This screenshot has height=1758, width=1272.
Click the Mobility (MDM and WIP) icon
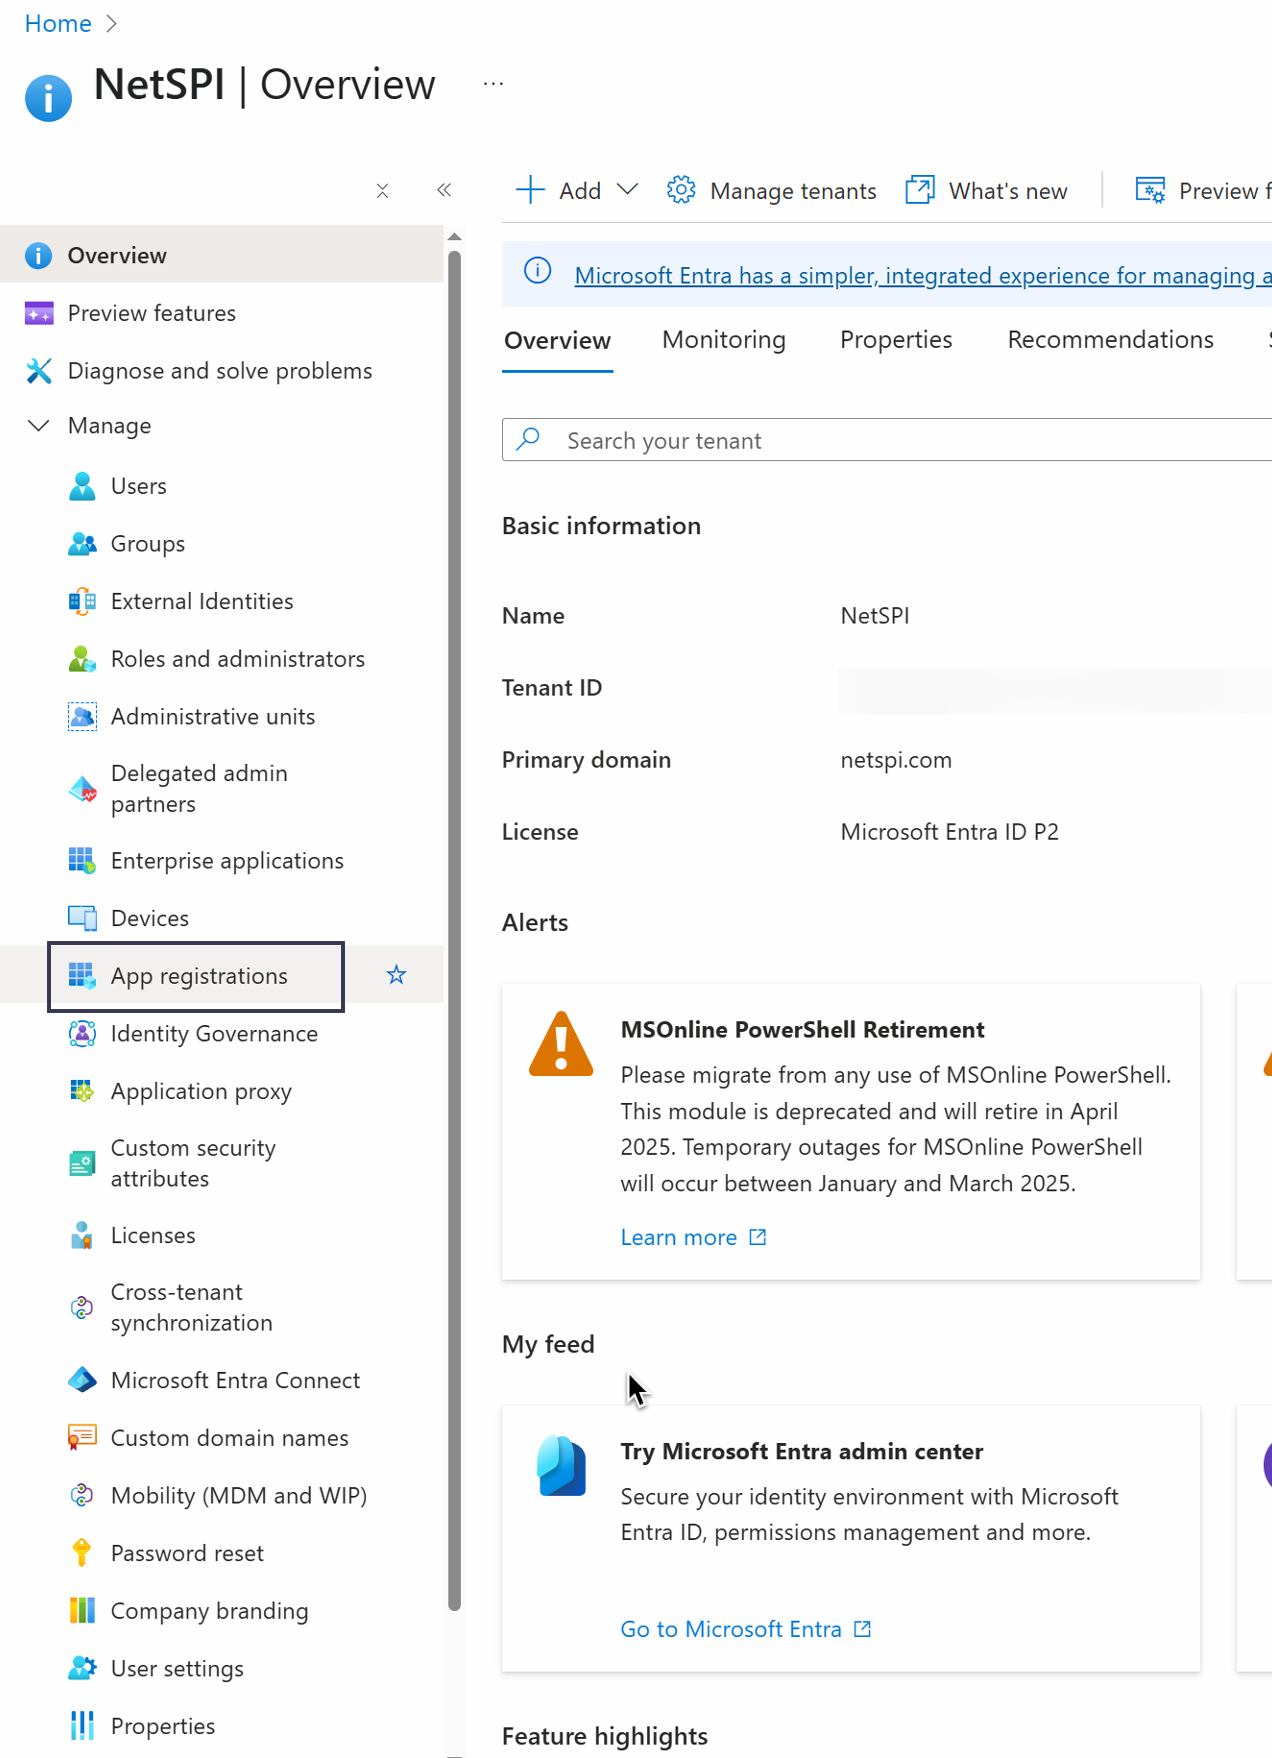(82, 1496)
